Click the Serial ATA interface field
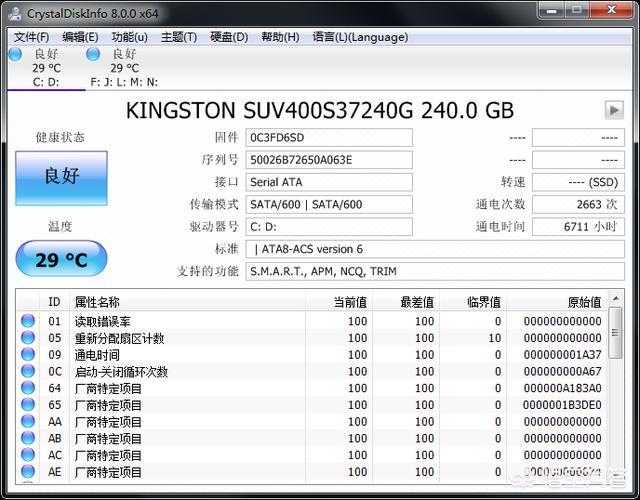Viewport: 640px width, 500px height. click(x=329, y=182)
